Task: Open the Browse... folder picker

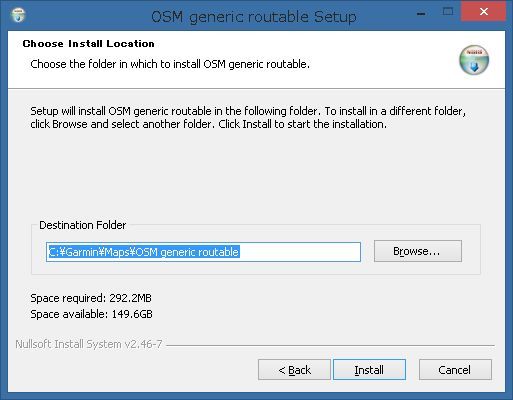Action: [418, 251]
